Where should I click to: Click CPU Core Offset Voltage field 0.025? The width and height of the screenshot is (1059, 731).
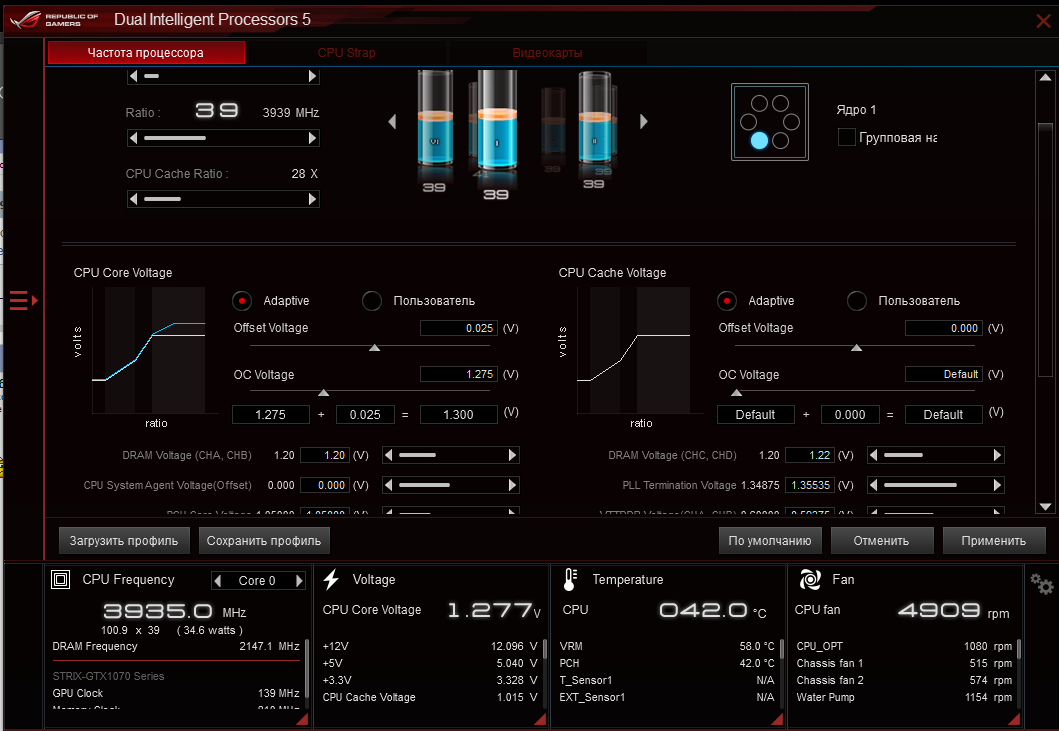459,328
